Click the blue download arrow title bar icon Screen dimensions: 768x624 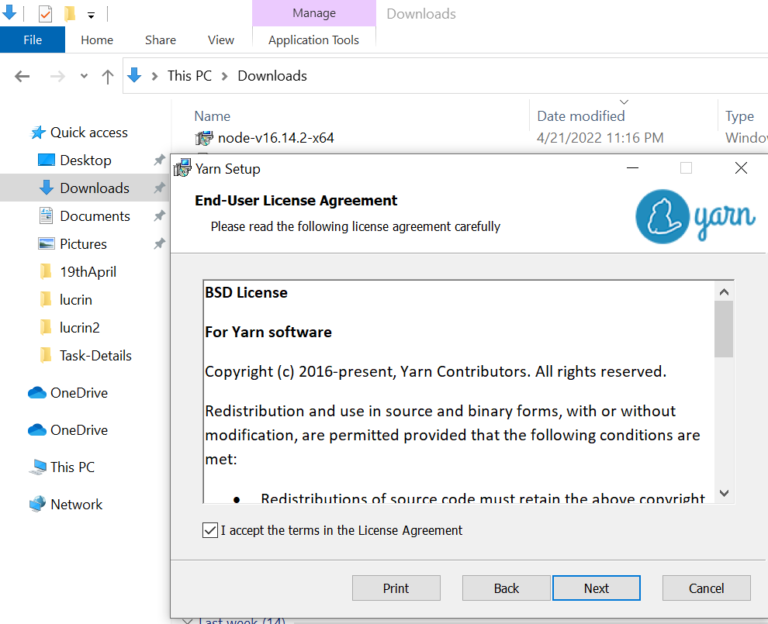(9, 12)
